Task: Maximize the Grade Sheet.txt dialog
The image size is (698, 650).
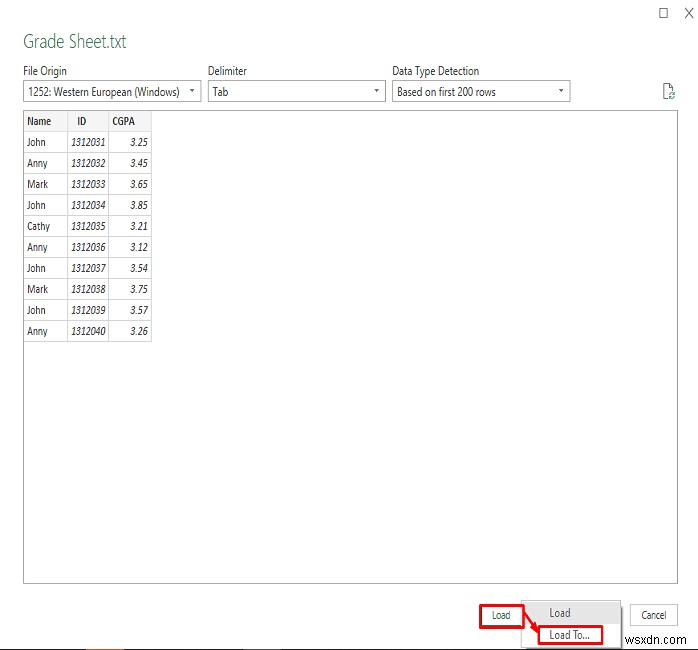Action: pos(663,13)
